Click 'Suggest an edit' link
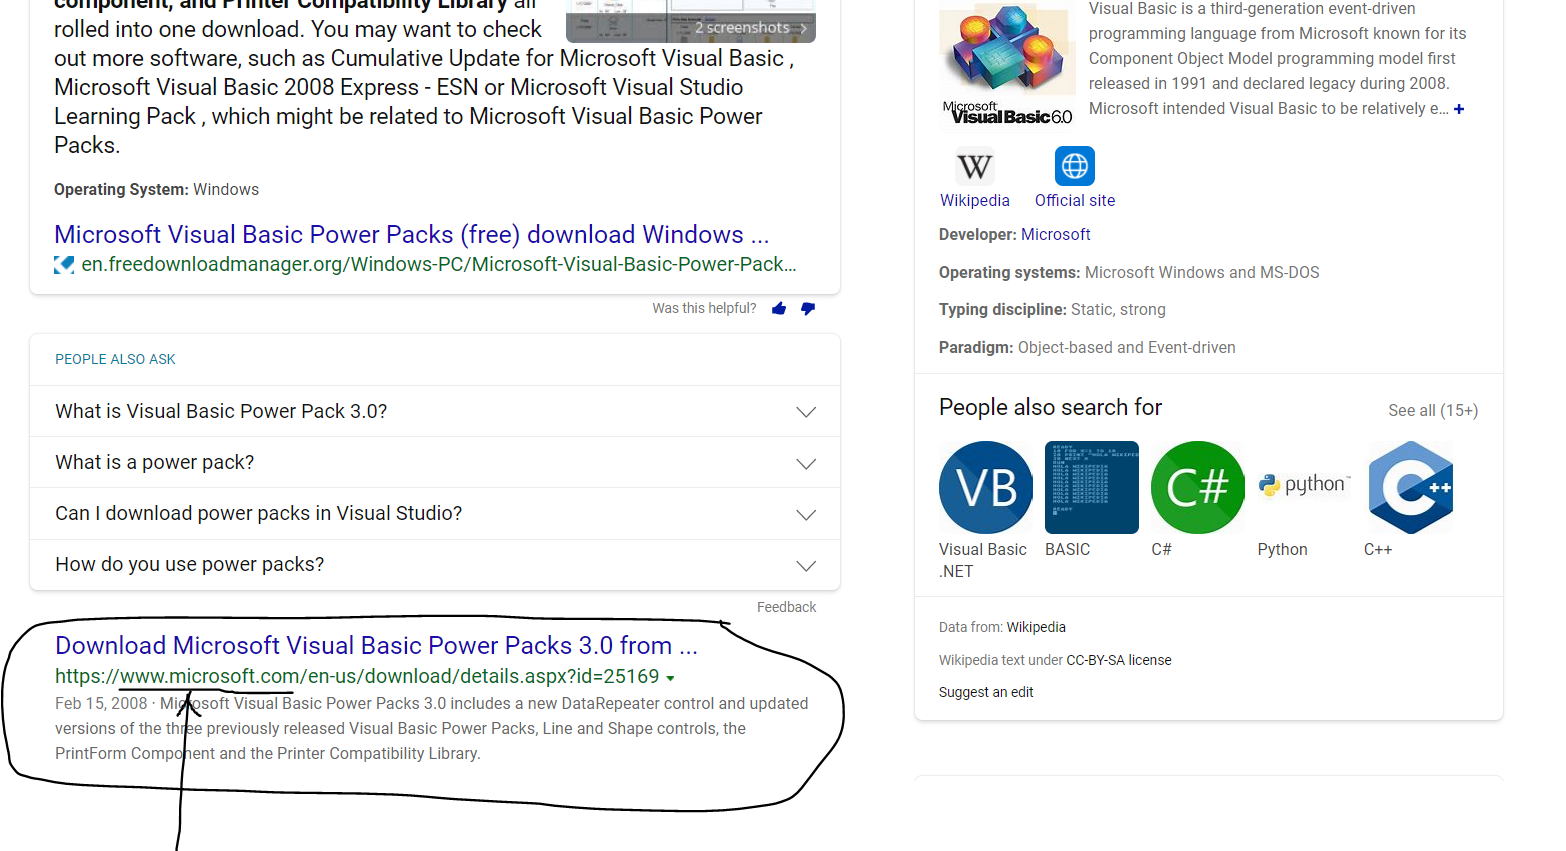The height and width of the screenshot is (851, 1566). point(986,692)
